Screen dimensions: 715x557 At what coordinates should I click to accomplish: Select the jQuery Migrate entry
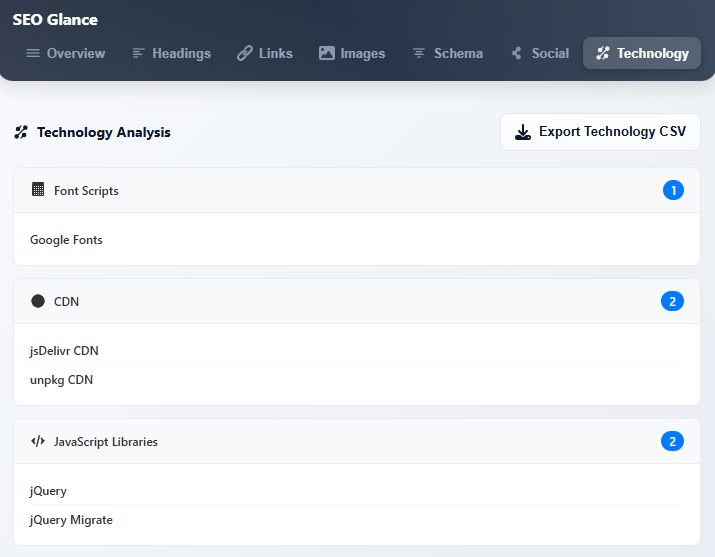[x=71, y=520]
